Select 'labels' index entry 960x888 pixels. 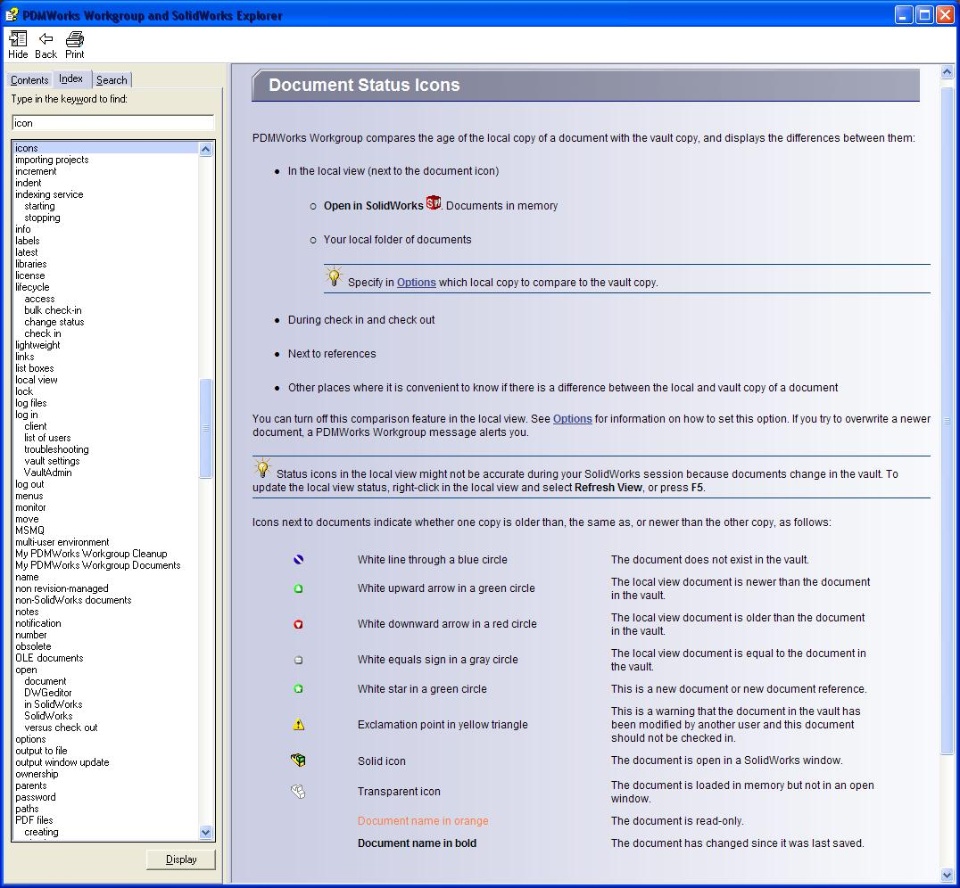pyautogui.click(x=27, y=241)
